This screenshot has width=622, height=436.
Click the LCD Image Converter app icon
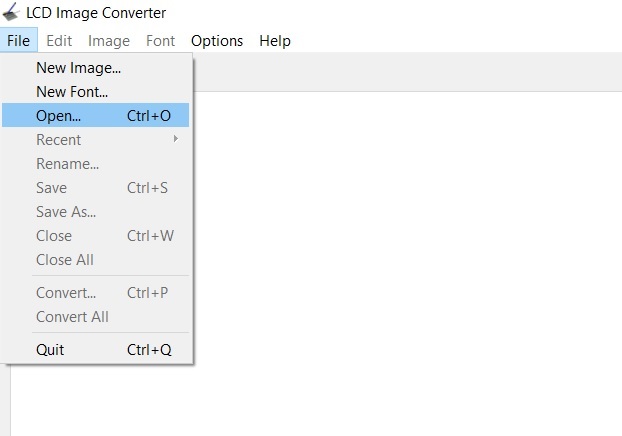(x=11, y=12)
